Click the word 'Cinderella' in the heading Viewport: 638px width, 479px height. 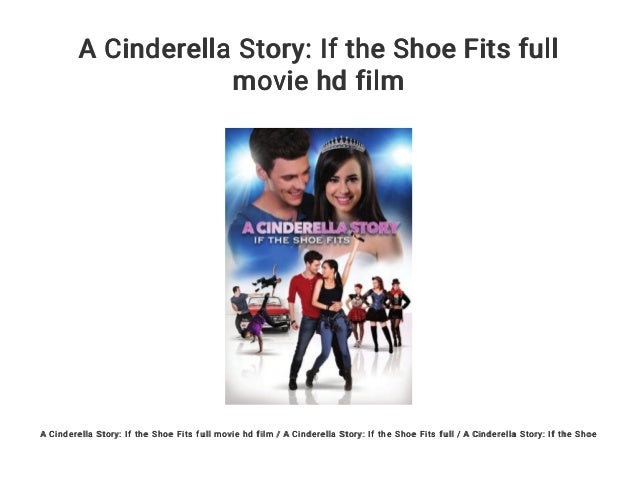pos(167,48)
